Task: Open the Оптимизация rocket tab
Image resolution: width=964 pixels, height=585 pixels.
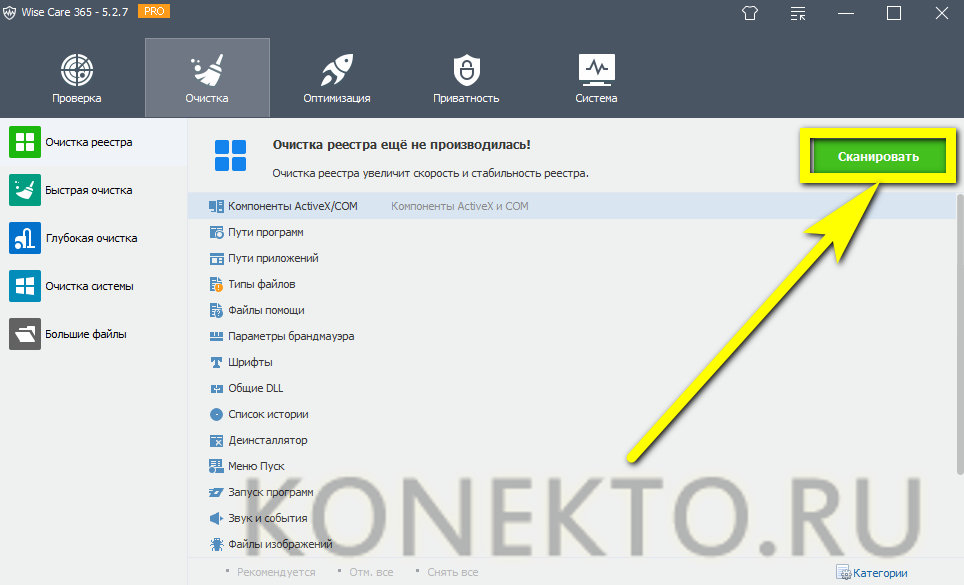Action: [x=337, y=78]
